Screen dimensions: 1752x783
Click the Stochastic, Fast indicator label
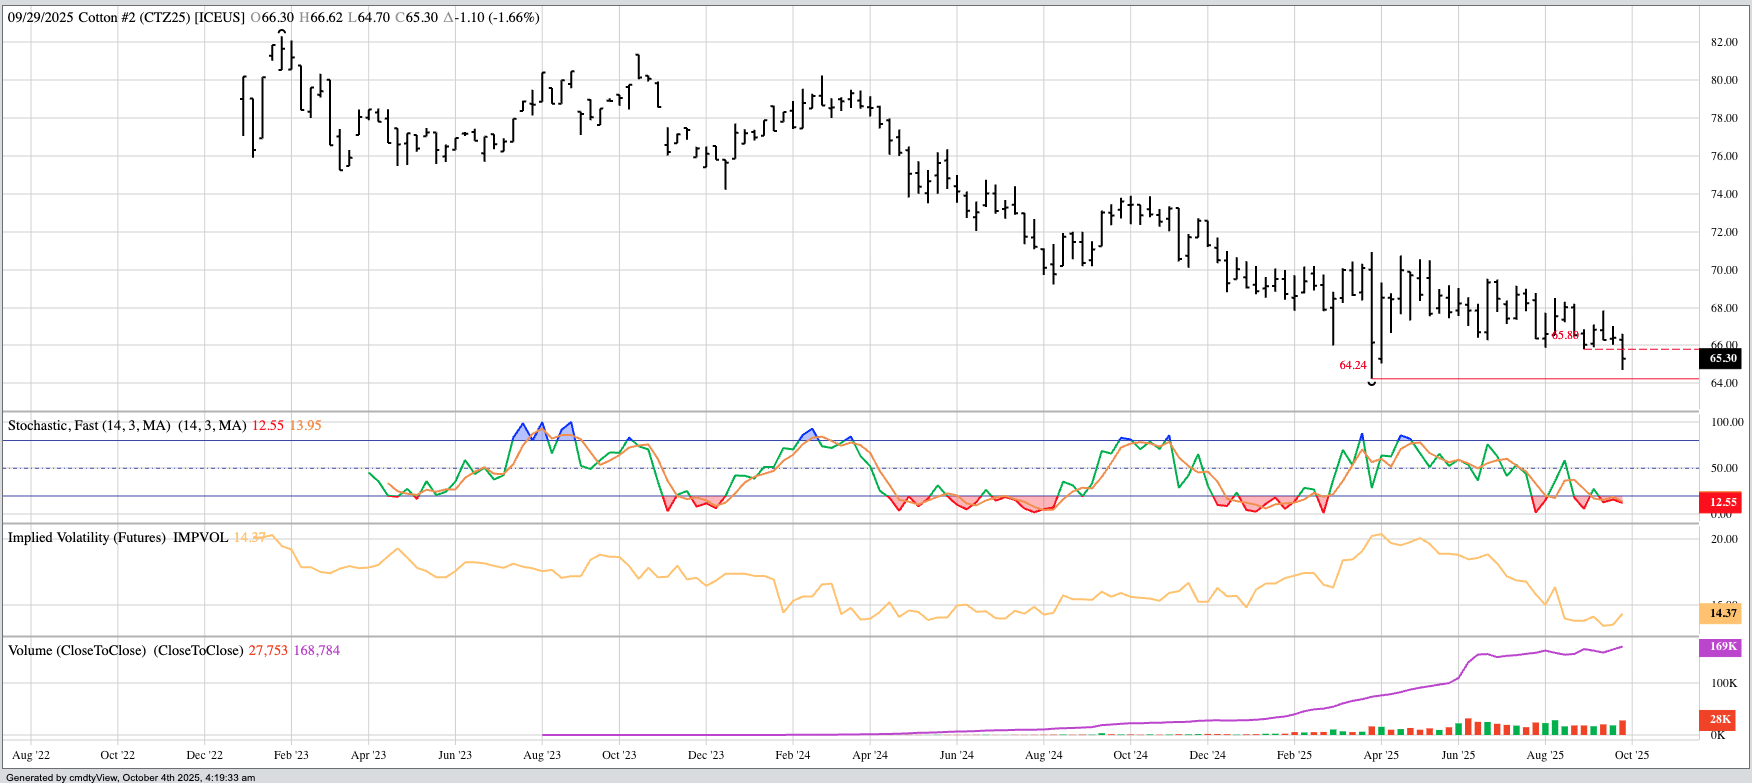coord(88,426)
